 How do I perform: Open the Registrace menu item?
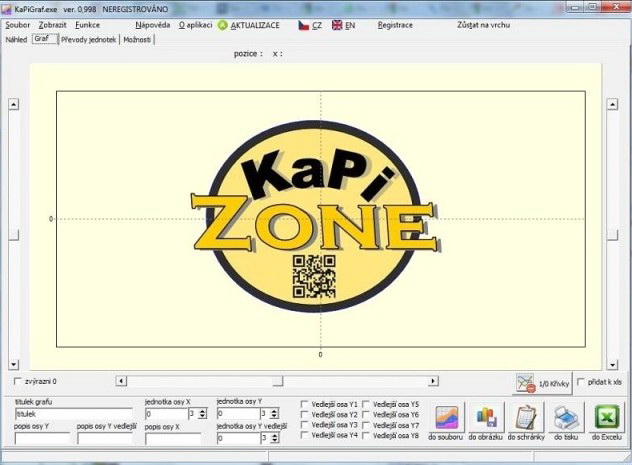pos(395,25)
